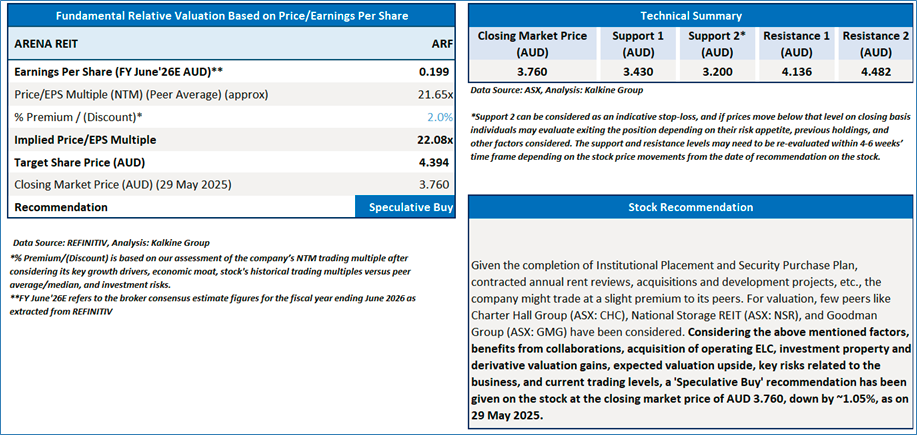917x435 pixels.
Task: Click the Closing Market Price column header
Action: tap(532, 44)
